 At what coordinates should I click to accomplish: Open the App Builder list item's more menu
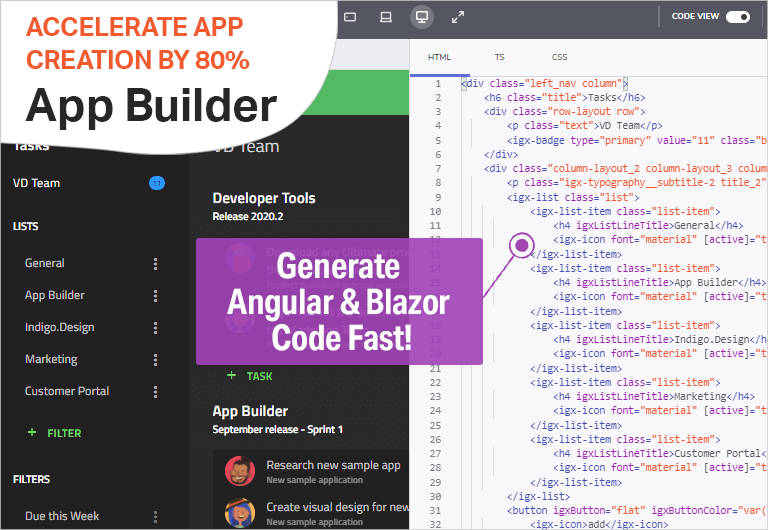pos(155,295)
